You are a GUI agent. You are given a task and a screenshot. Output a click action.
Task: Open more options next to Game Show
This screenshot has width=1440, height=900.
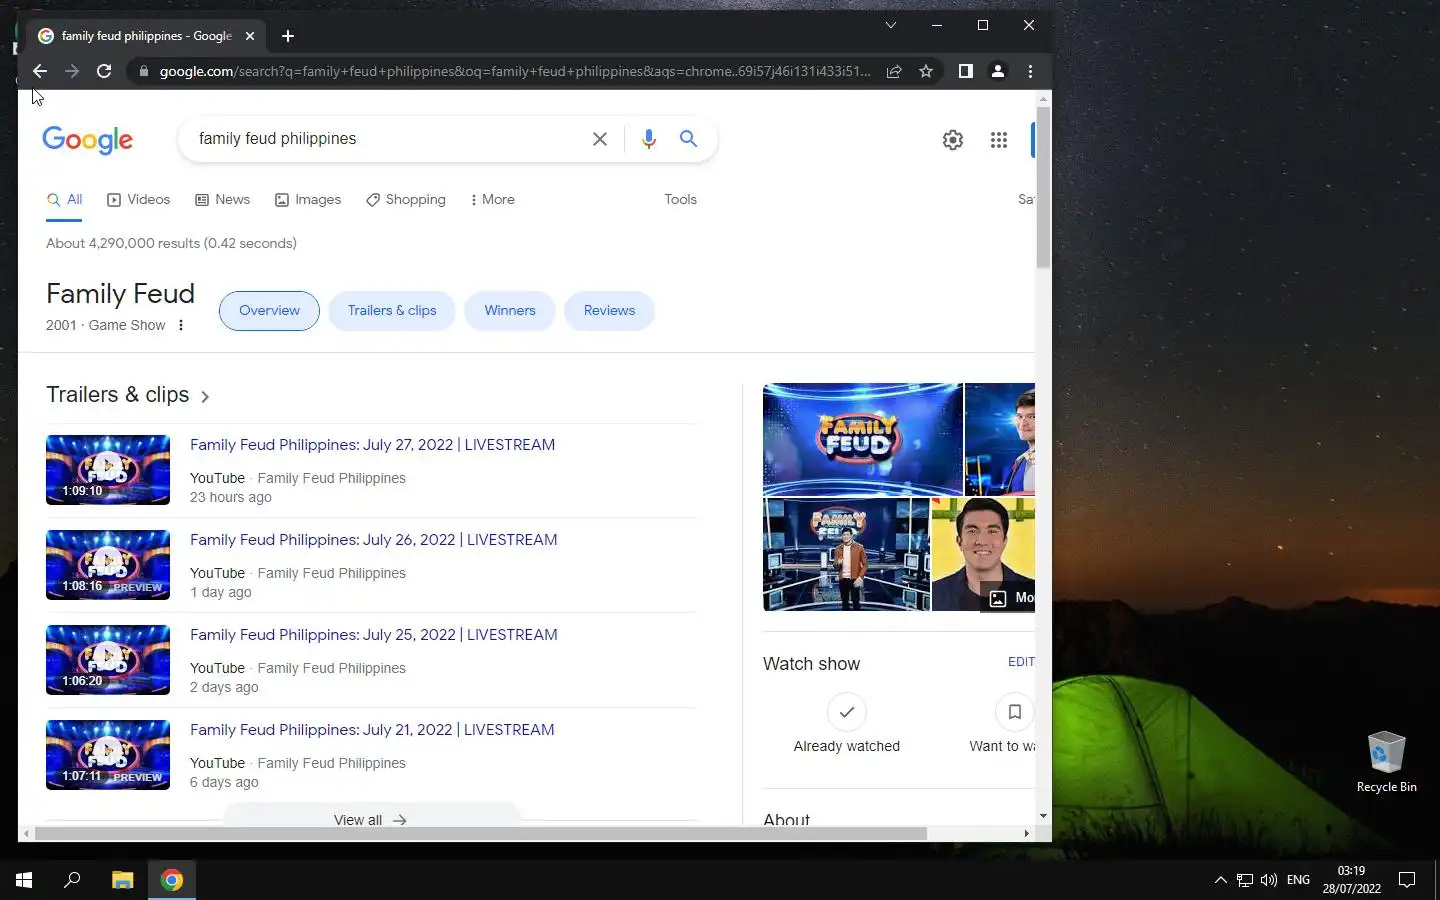click(x=181, y=325)
